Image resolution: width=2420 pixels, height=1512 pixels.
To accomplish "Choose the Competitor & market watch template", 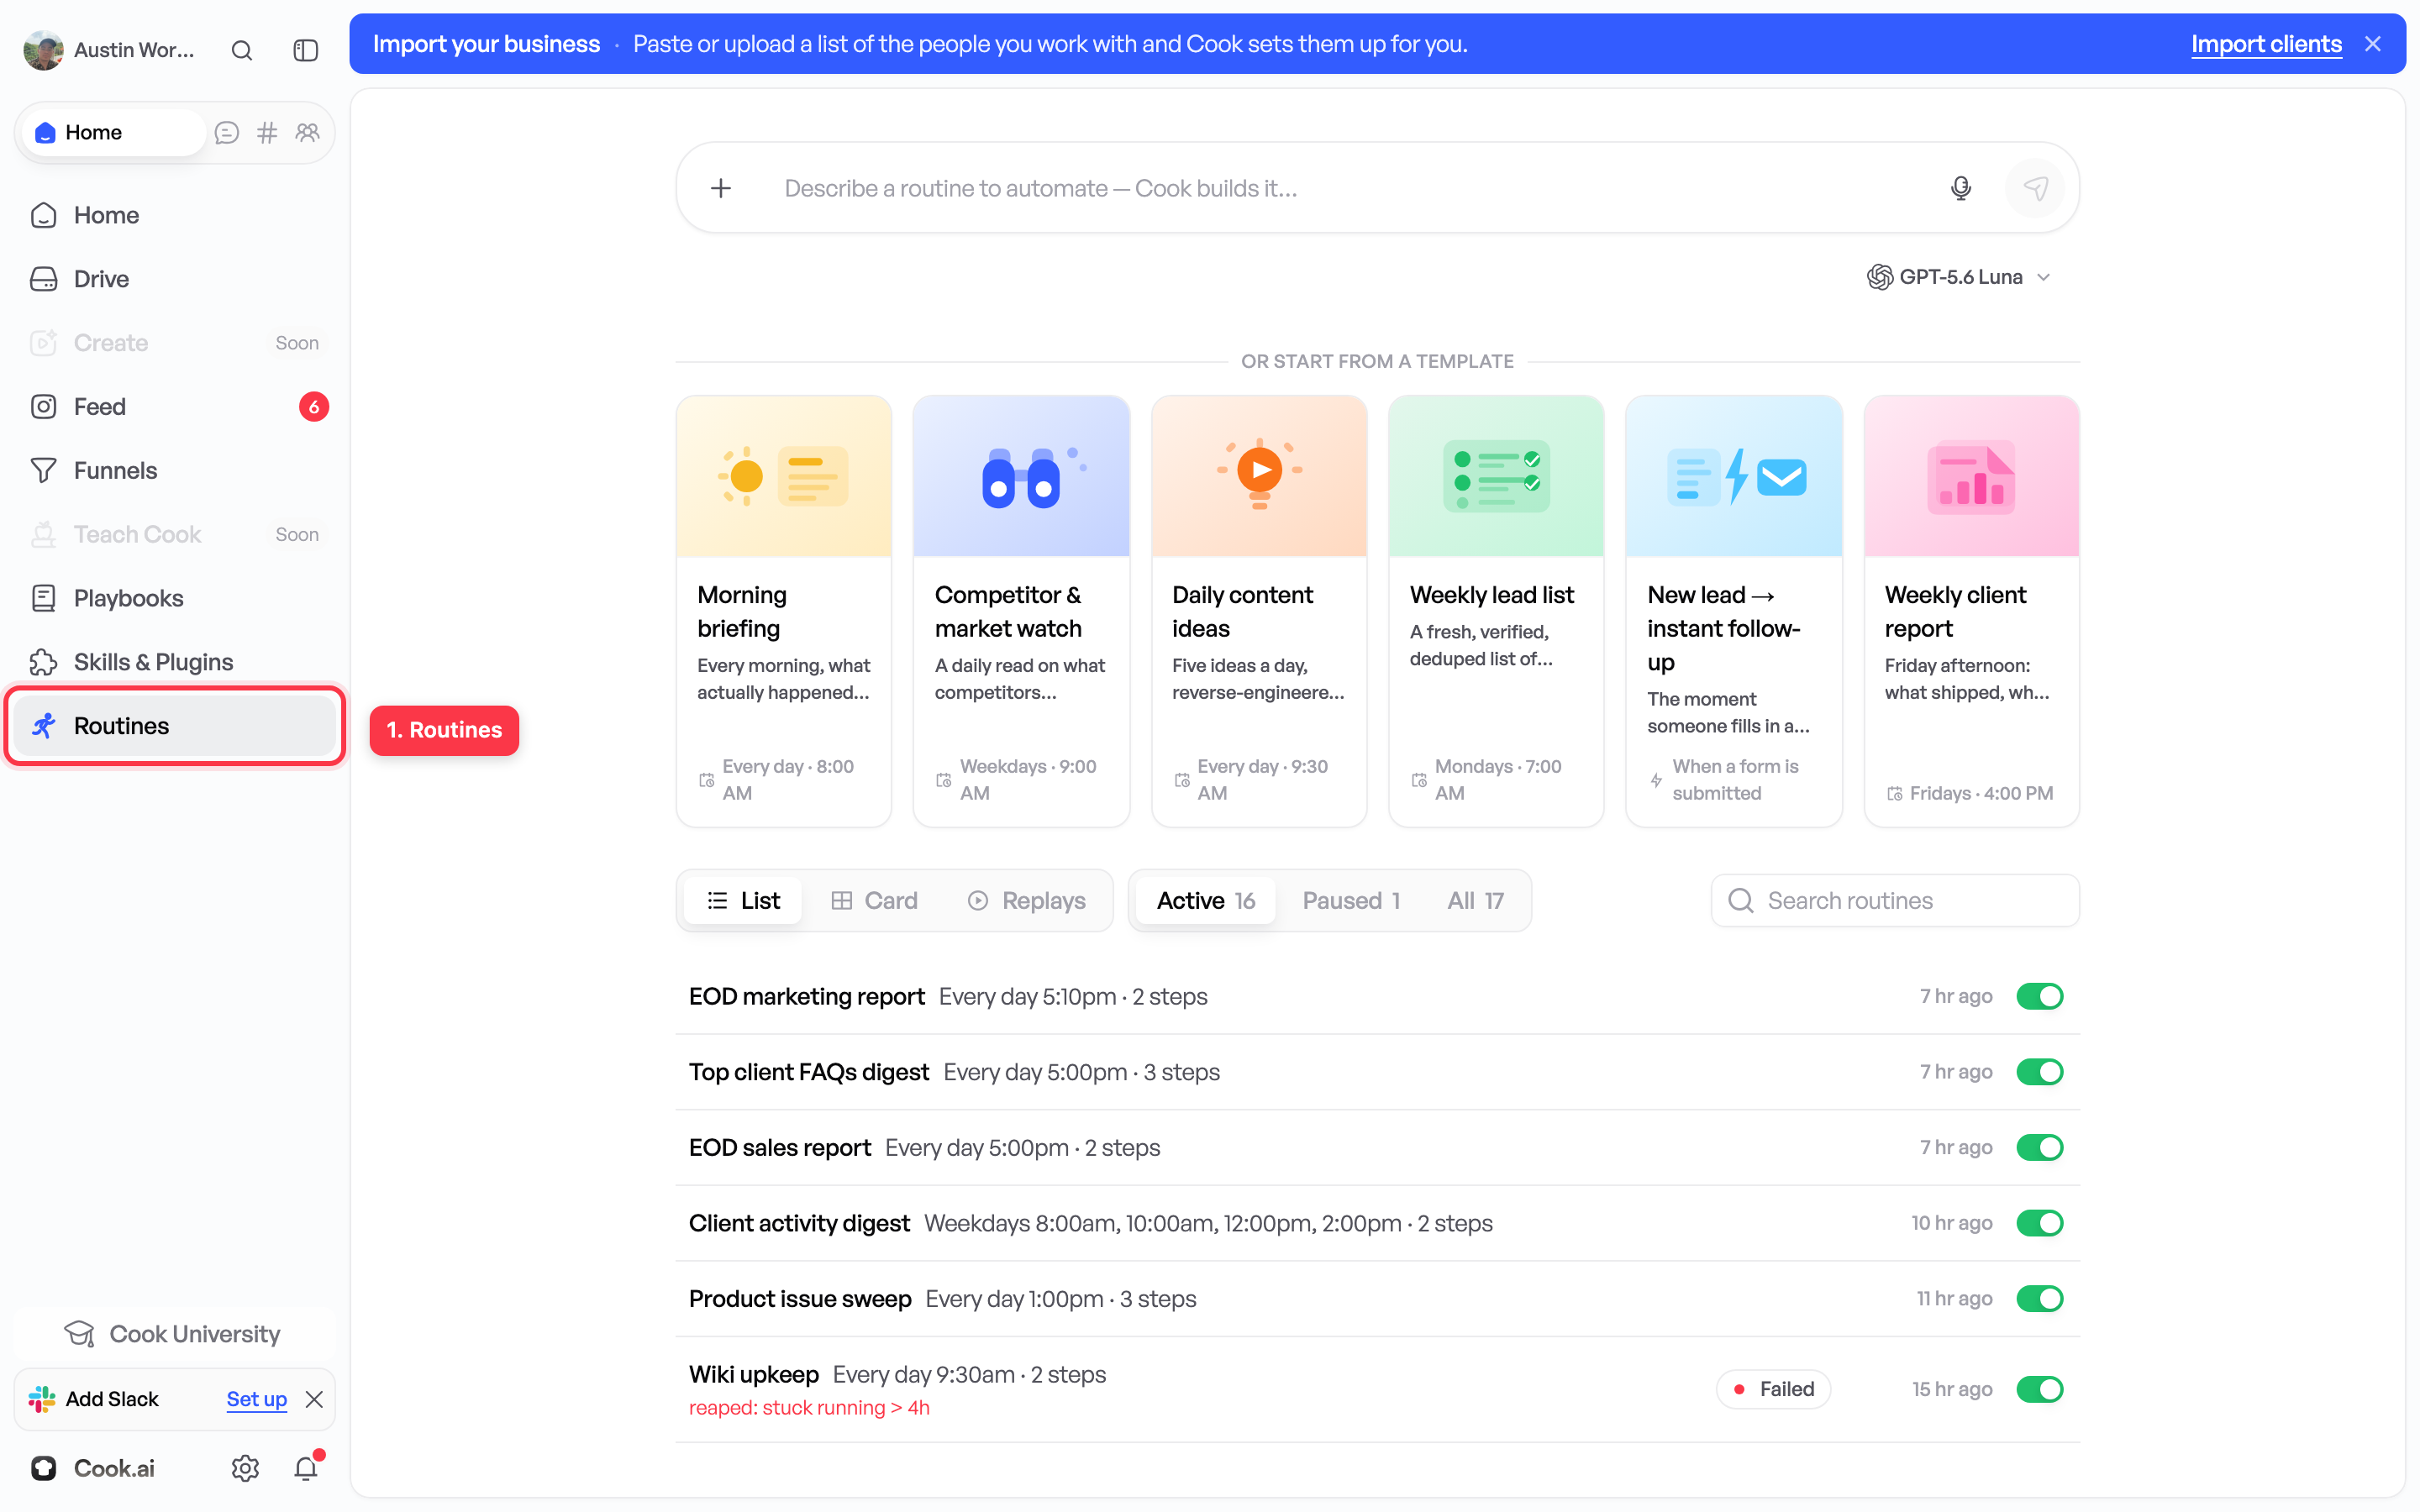I will (1021, 611).
